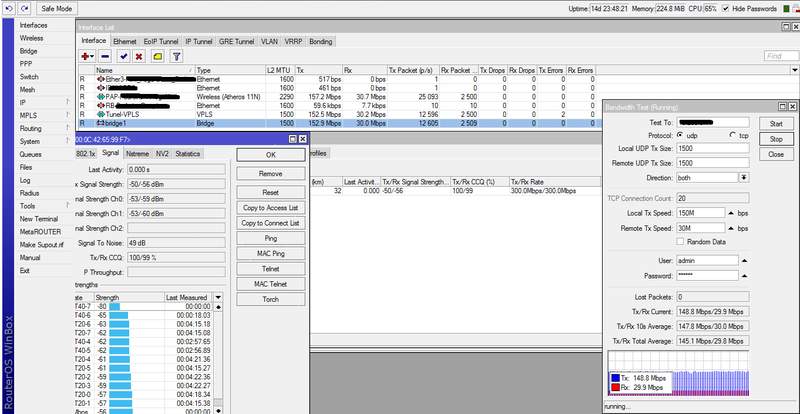Click the blue checkmark enable icon
Image resolution: width=800 pixels, height=414 pixels.
click(123, 57)
